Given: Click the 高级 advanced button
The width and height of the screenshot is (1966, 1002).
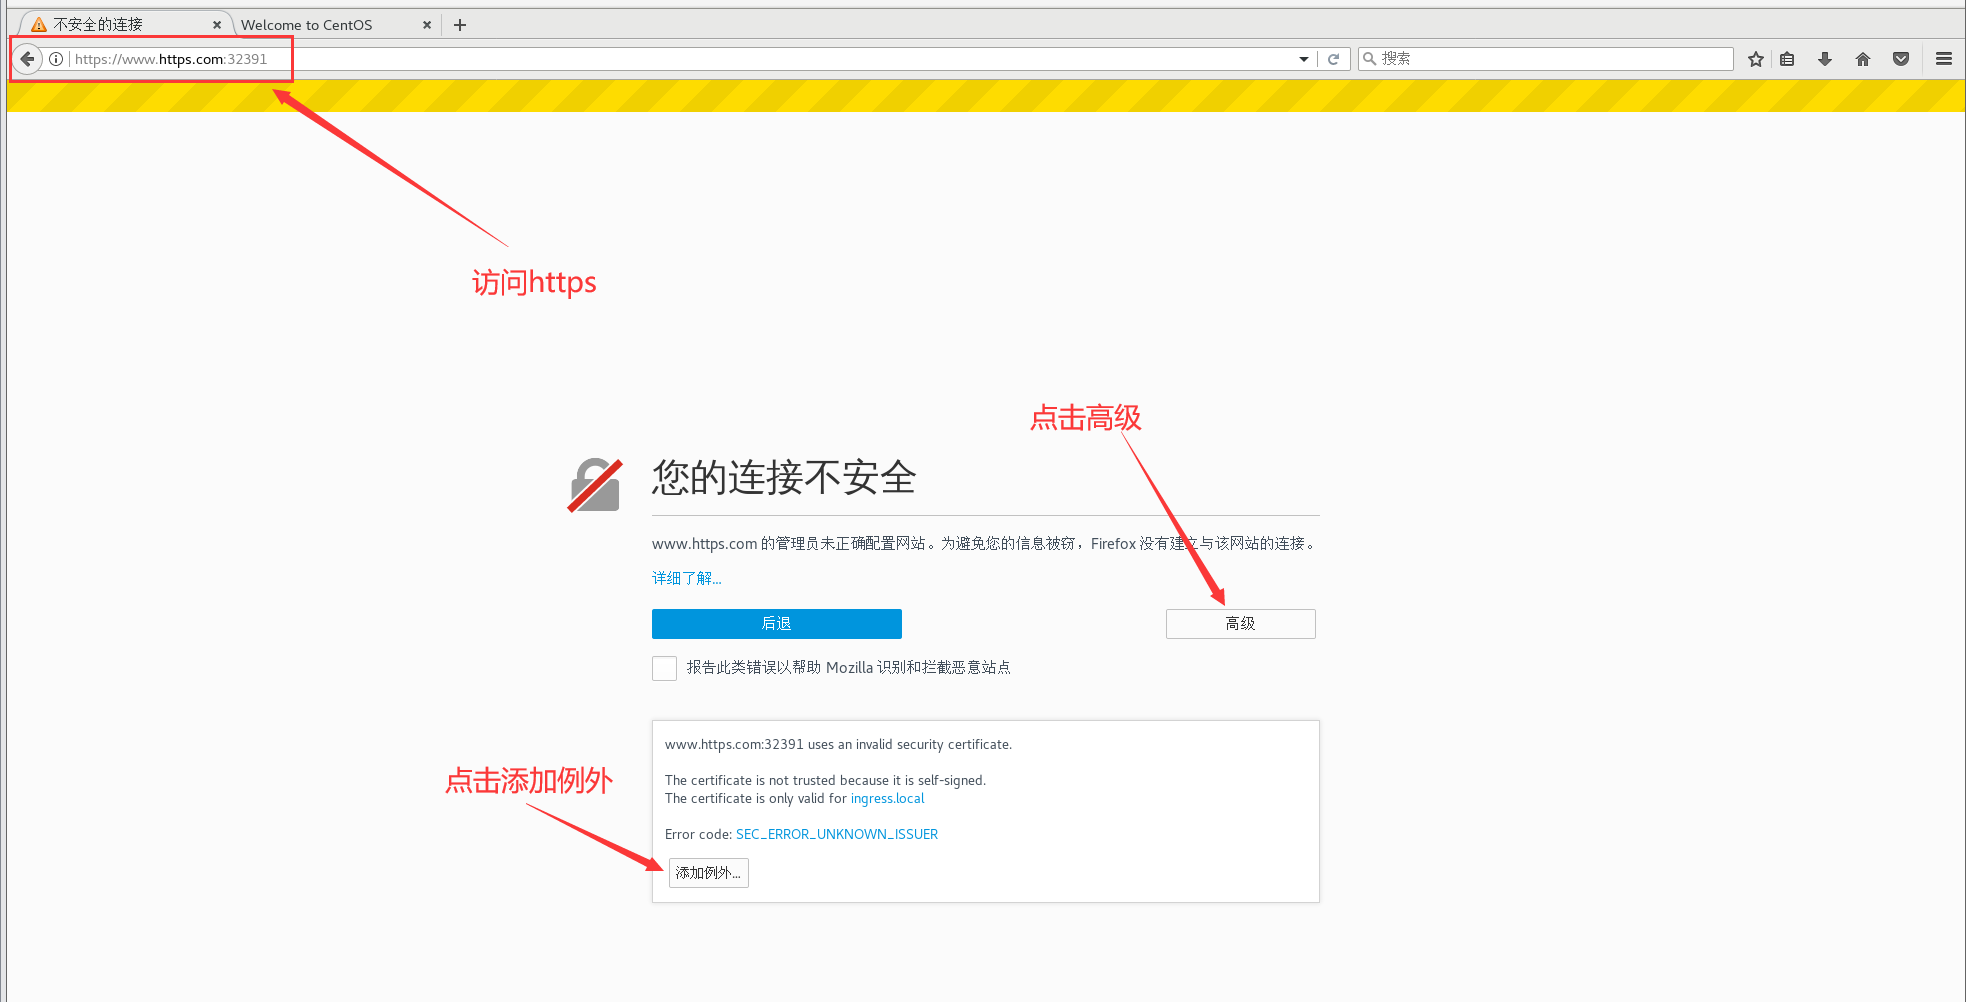Looking at the screenshot, I should tap(1241, 624).
